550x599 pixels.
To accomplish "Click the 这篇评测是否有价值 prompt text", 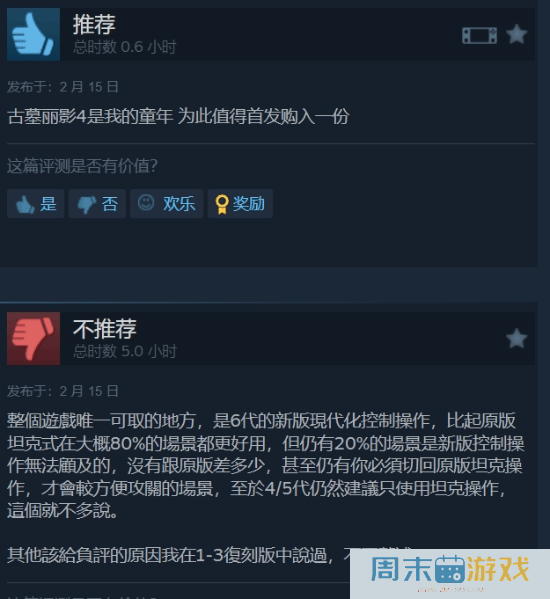I will (x=82, y=166).
